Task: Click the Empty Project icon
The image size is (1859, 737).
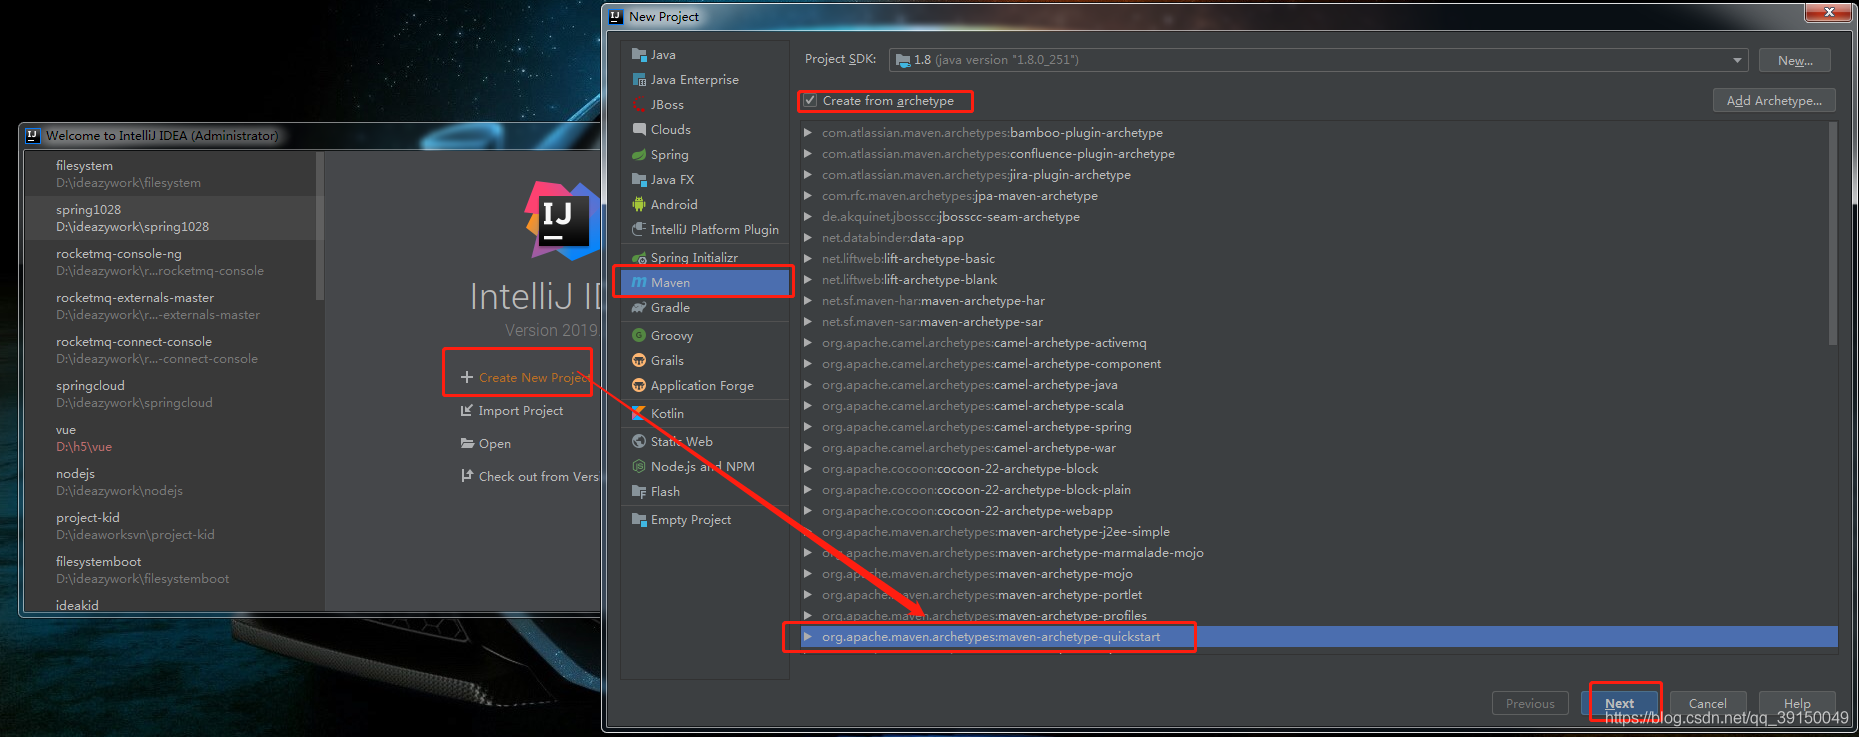Action: (x=639, y=520)
